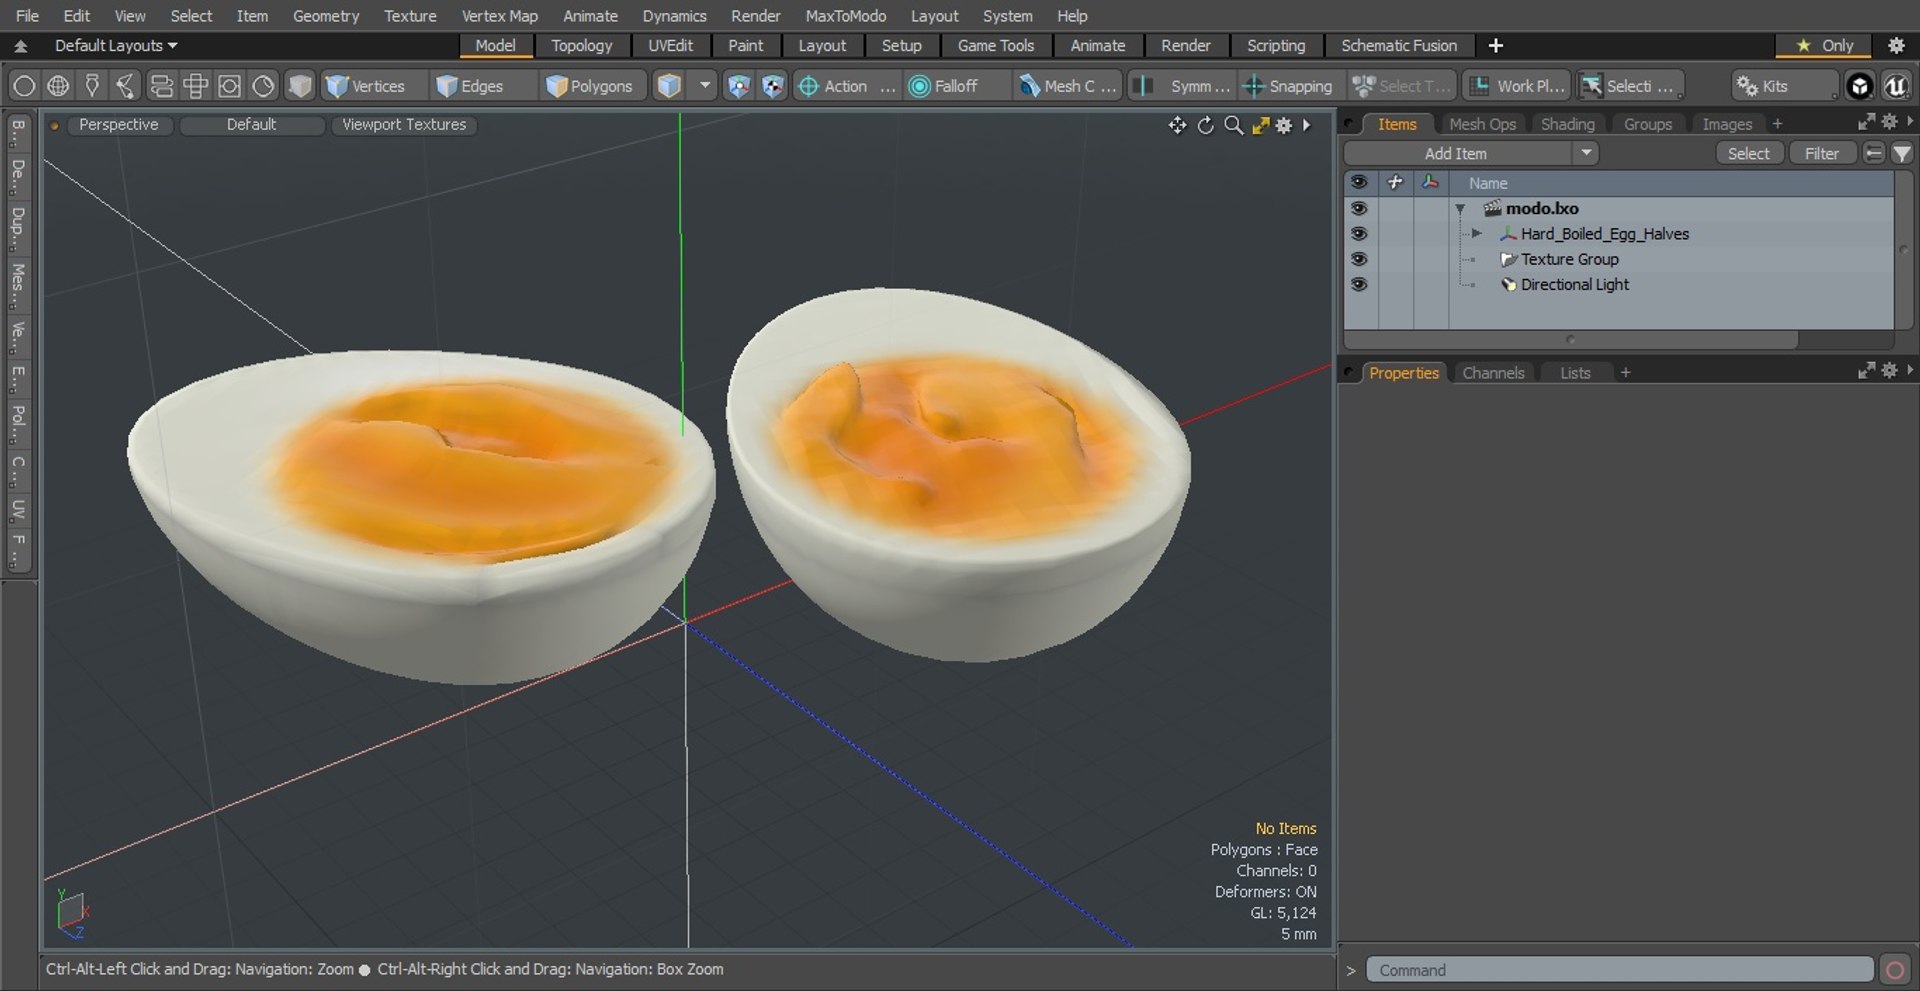Open the Add Item dropdown arrow
Image resolution: width=1920 pixels, height=991 pixels.
pos(1586,153)
